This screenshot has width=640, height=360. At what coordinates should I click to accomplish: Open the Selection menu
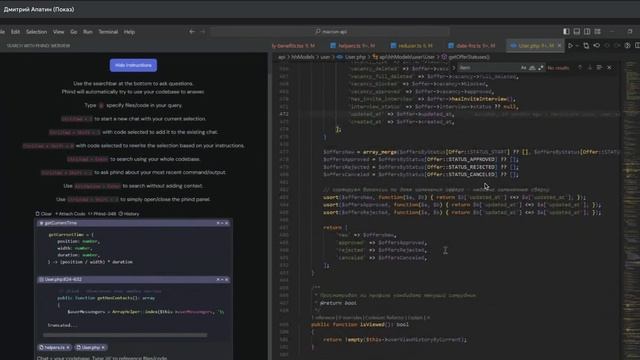36,32
